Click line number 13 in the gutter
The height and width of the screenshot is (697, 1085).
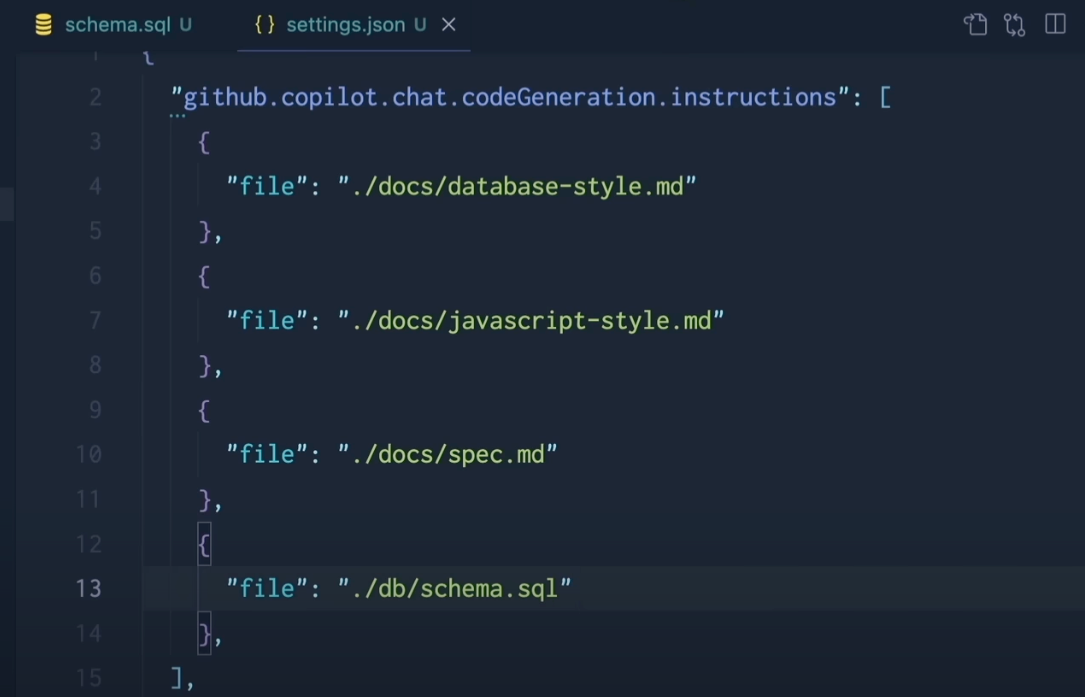click(89, 588)
